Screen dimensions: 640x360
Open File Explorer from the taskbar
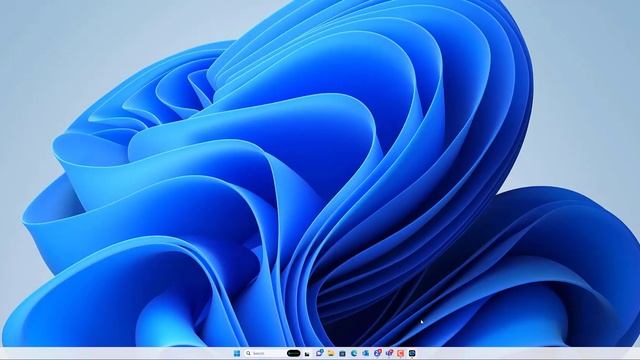point(331,353)
